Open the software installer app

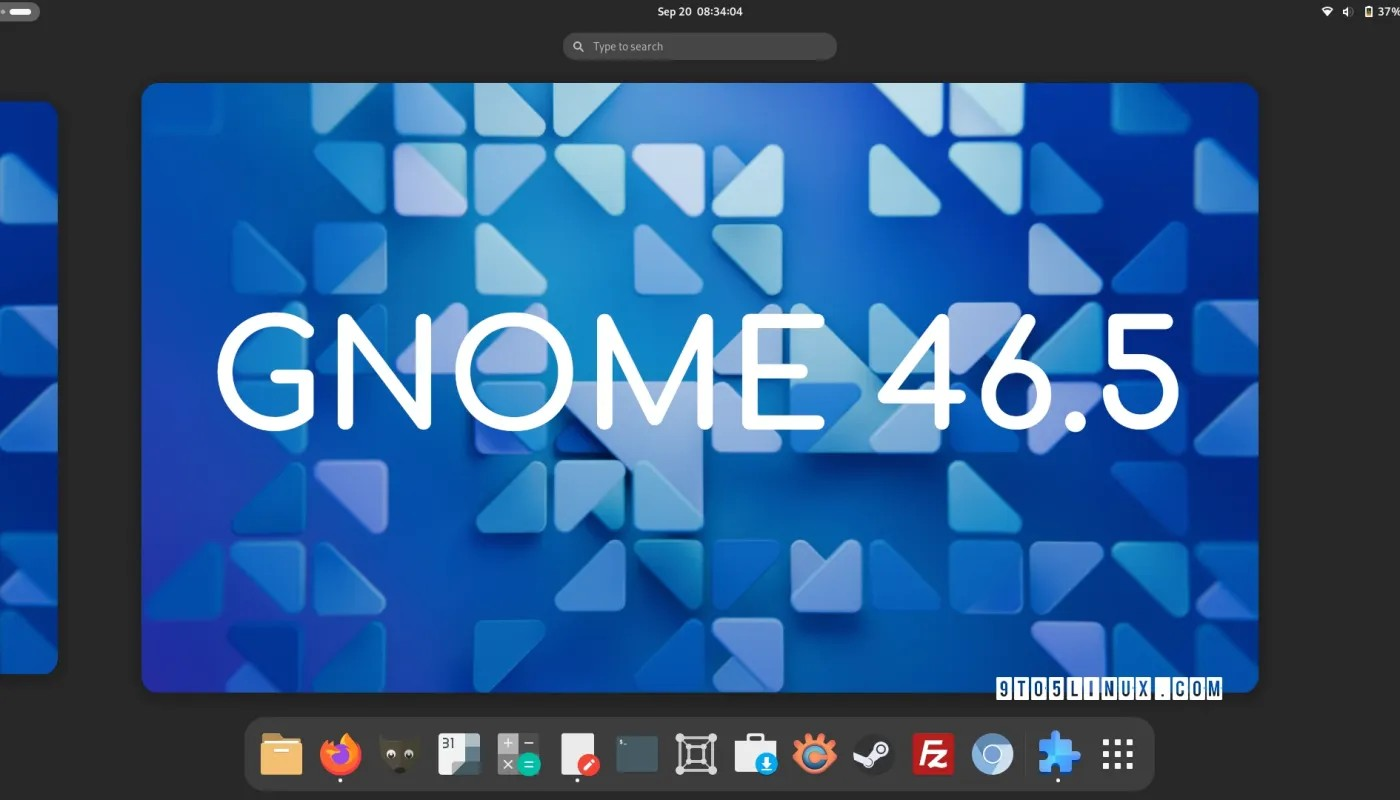[x=755, y=754]
